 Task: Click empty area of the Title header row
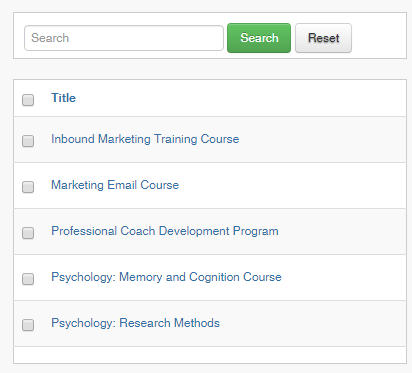pos(240,98)
